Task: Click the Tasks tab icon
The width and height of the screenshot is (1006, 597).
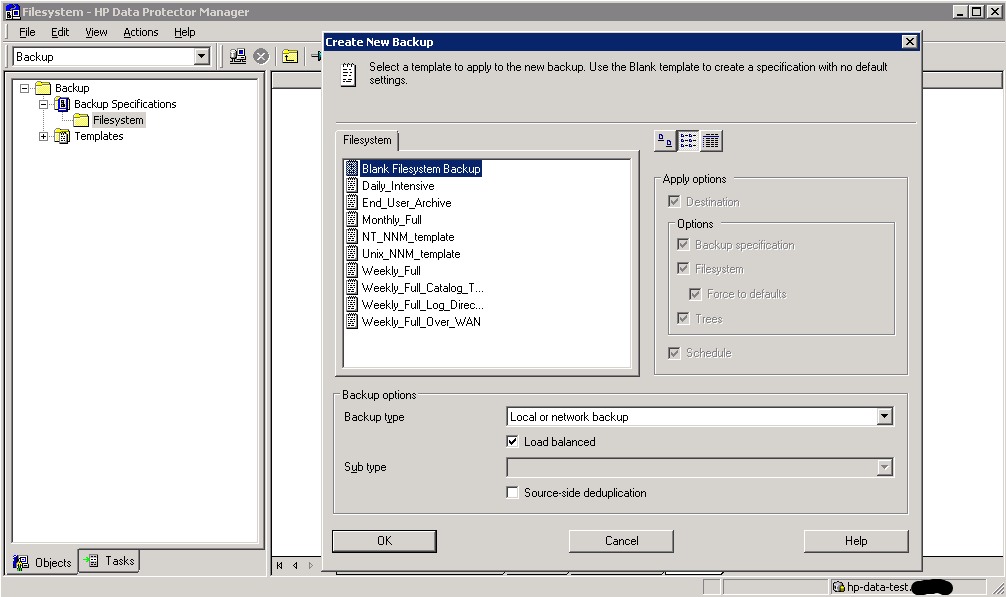Action: (x=91, y=560)
